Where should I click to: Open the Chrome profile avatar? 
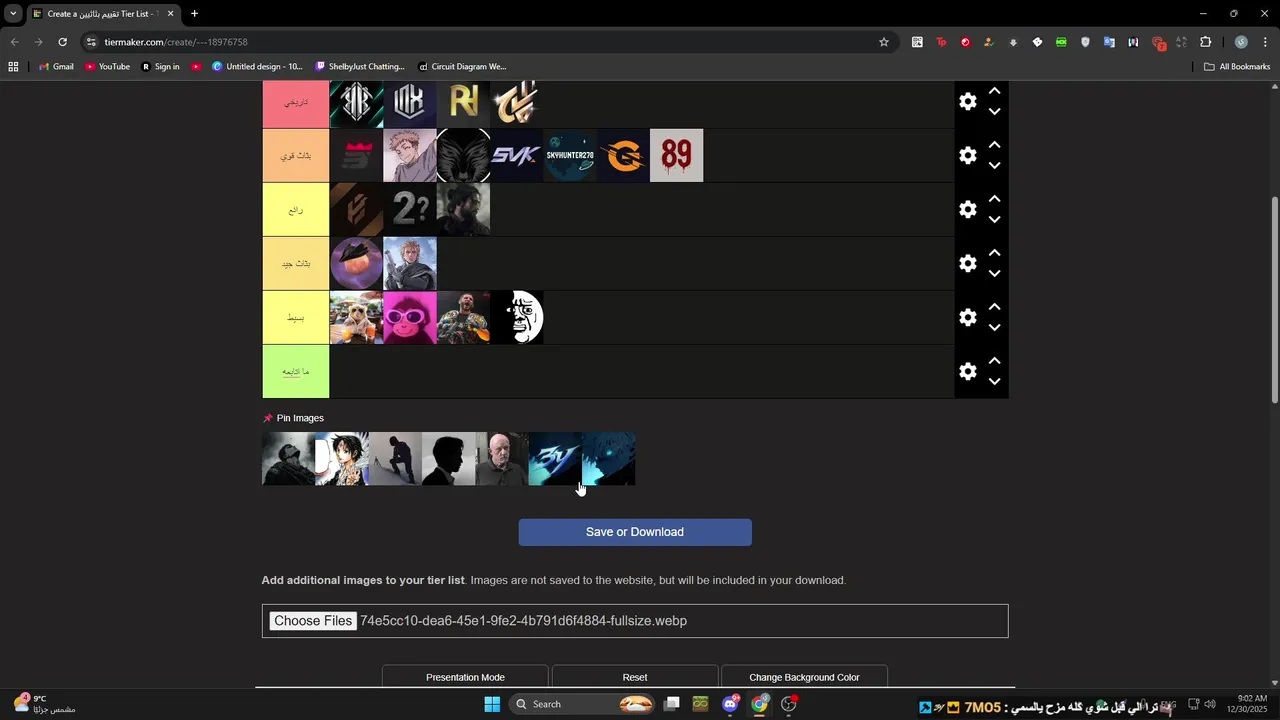1241,42
